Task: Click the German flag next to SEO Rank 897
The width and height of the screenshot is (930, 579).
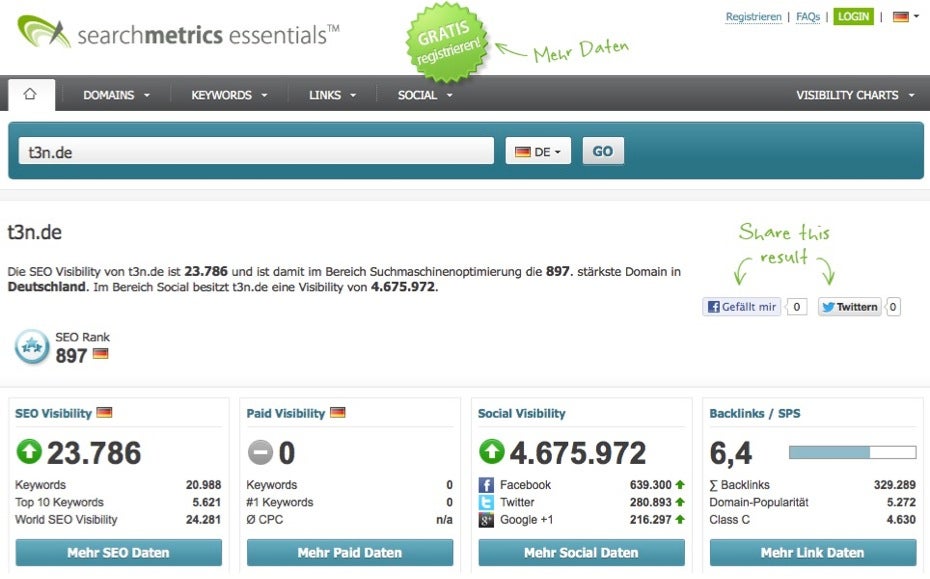Action: (101, 354)
